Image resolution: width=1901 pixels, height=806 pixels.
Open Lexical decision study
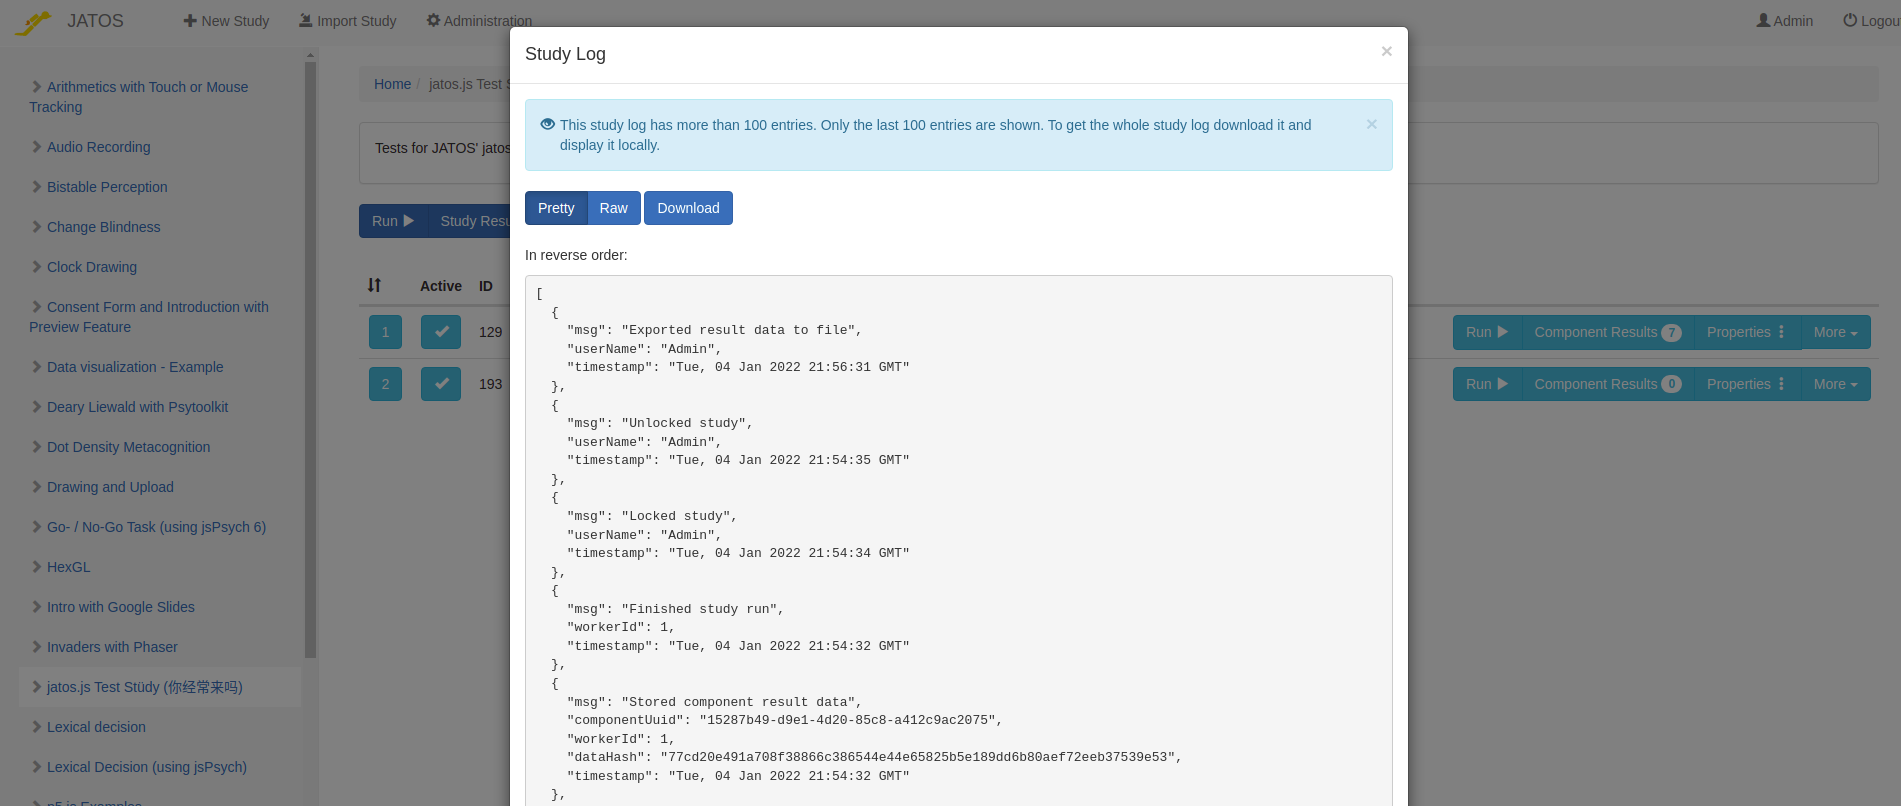coord(96,727)
